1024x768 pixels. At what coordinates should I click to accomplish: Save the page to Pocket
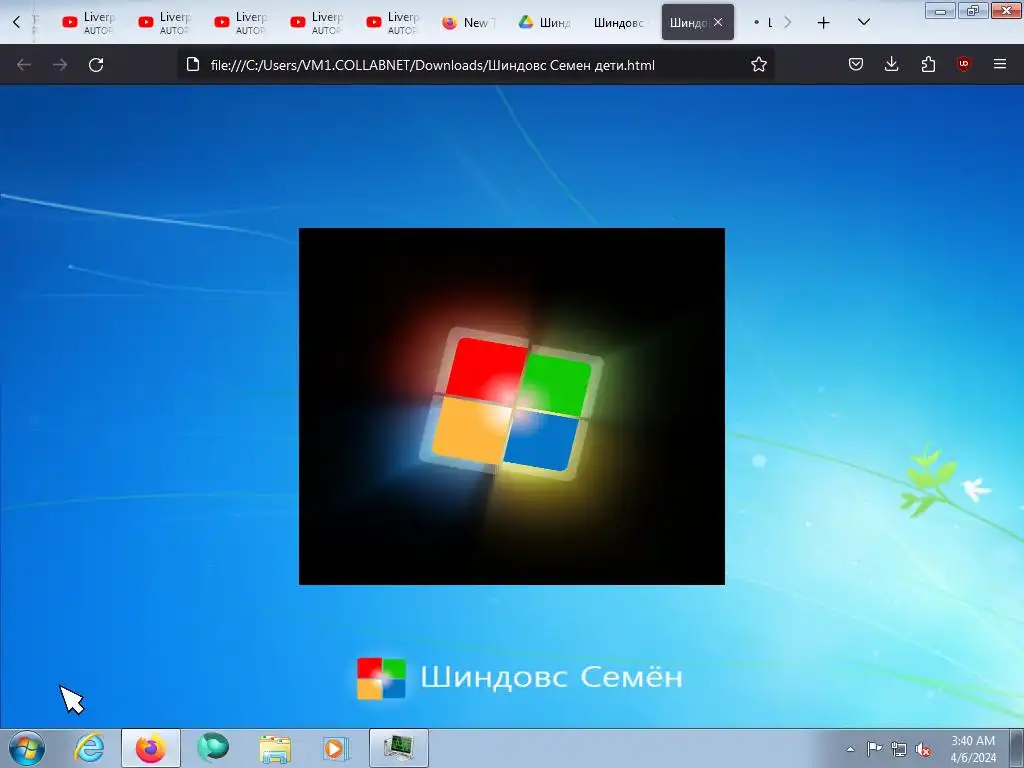(x=856, y=64)
